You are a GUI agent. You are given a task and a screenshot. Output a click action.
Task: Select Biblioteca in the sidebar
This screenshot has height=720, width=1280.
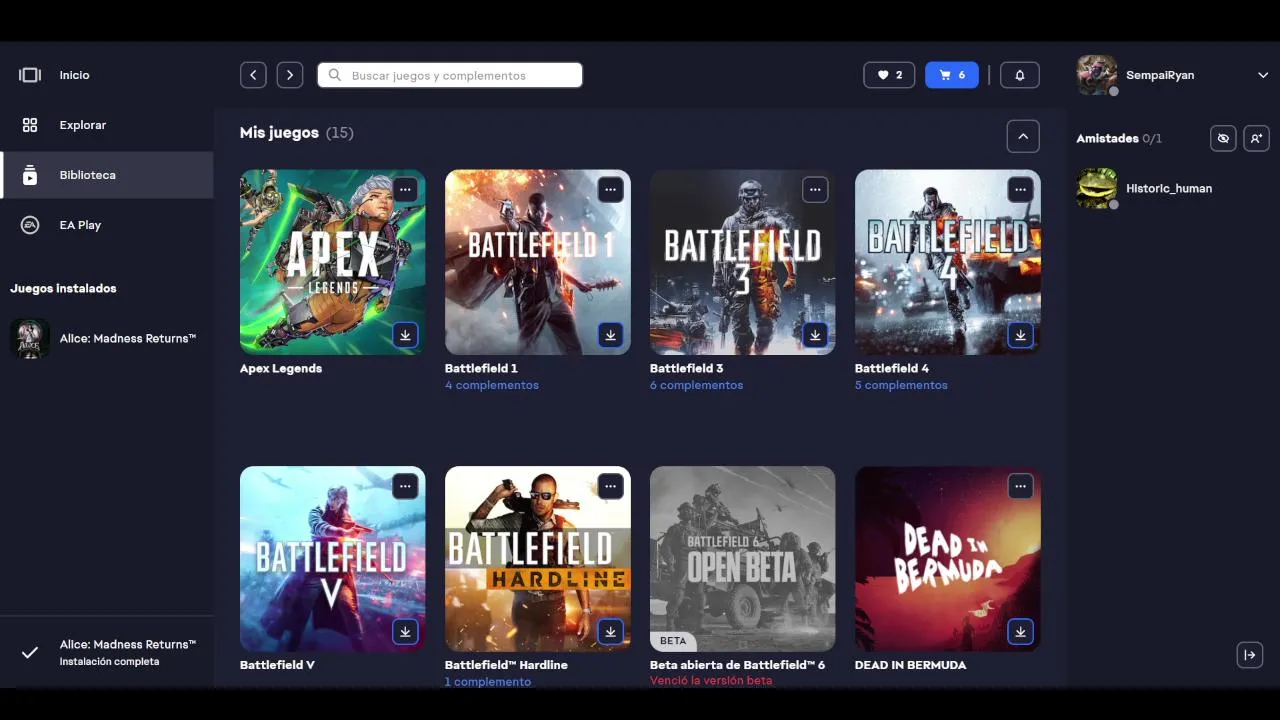[x=106, y=175]
